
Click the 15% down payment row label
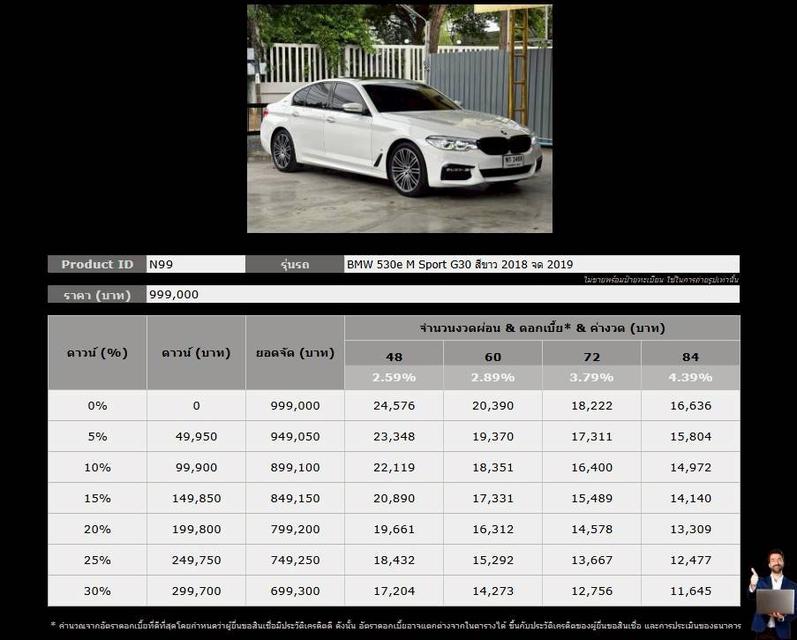tap(97, 499)
